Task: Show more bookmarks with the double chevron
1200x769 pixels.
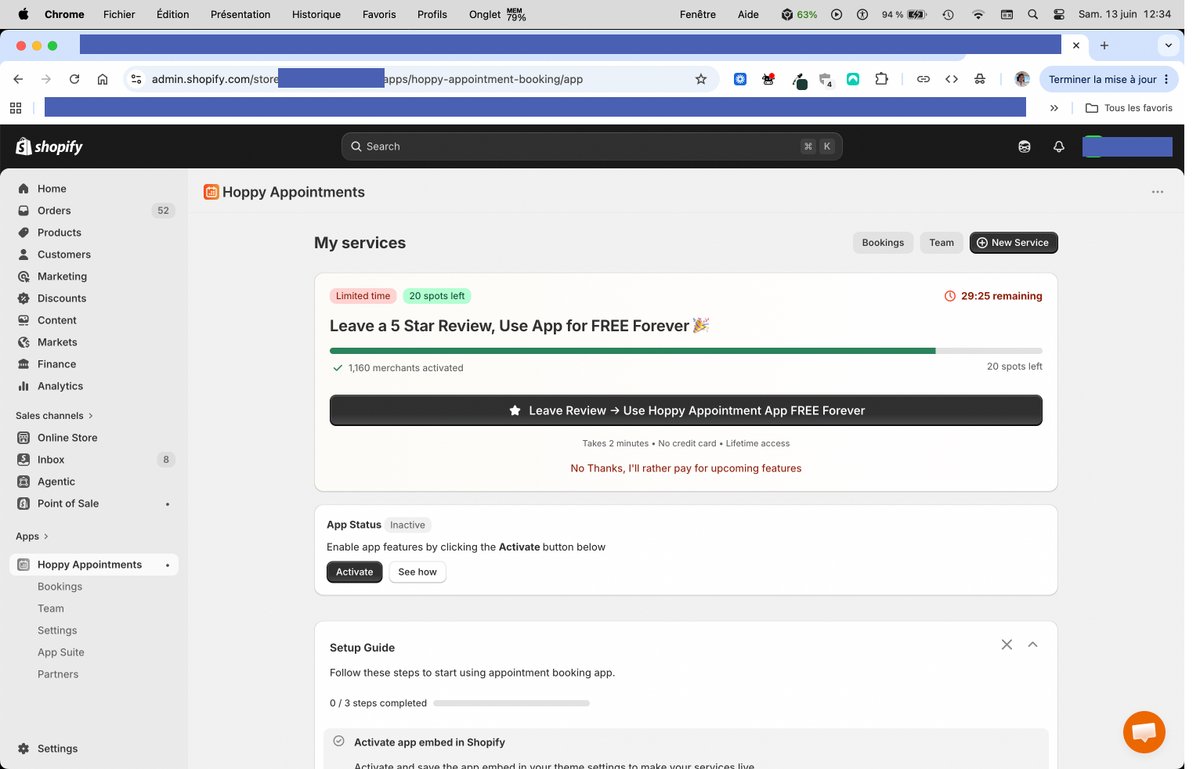Action: point(1054,108)
